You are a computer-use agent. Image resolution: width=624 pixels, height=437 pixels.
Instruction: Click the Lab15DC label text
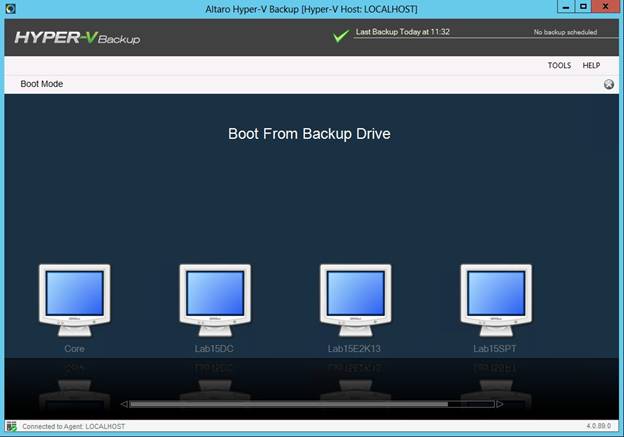214,349
